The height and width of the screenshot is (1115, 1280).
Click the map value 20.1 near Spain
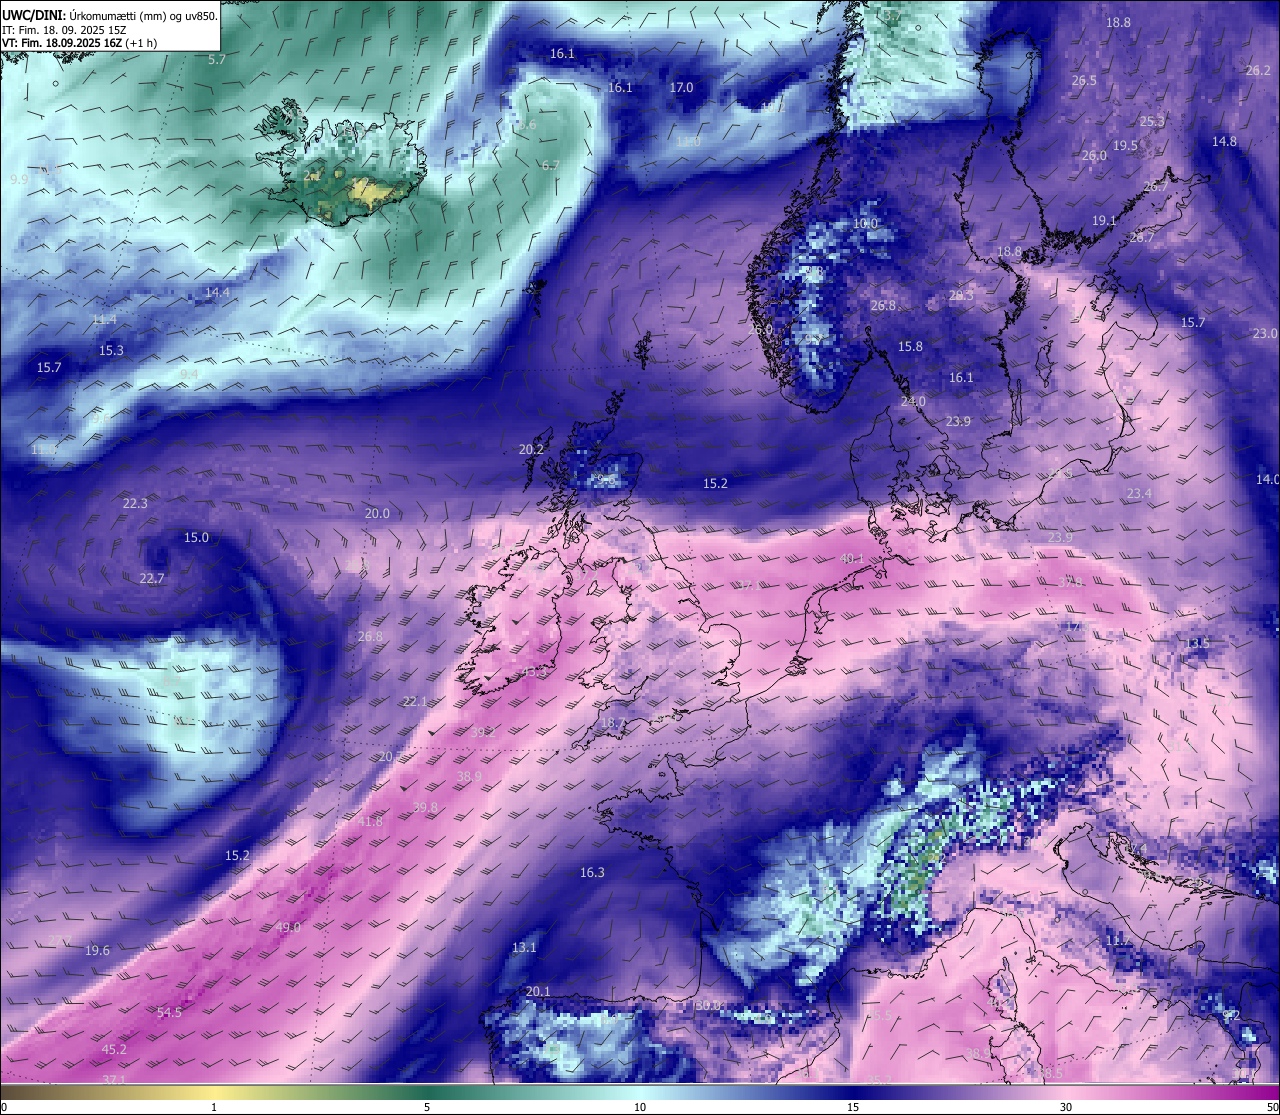click(x=538, y=992)
